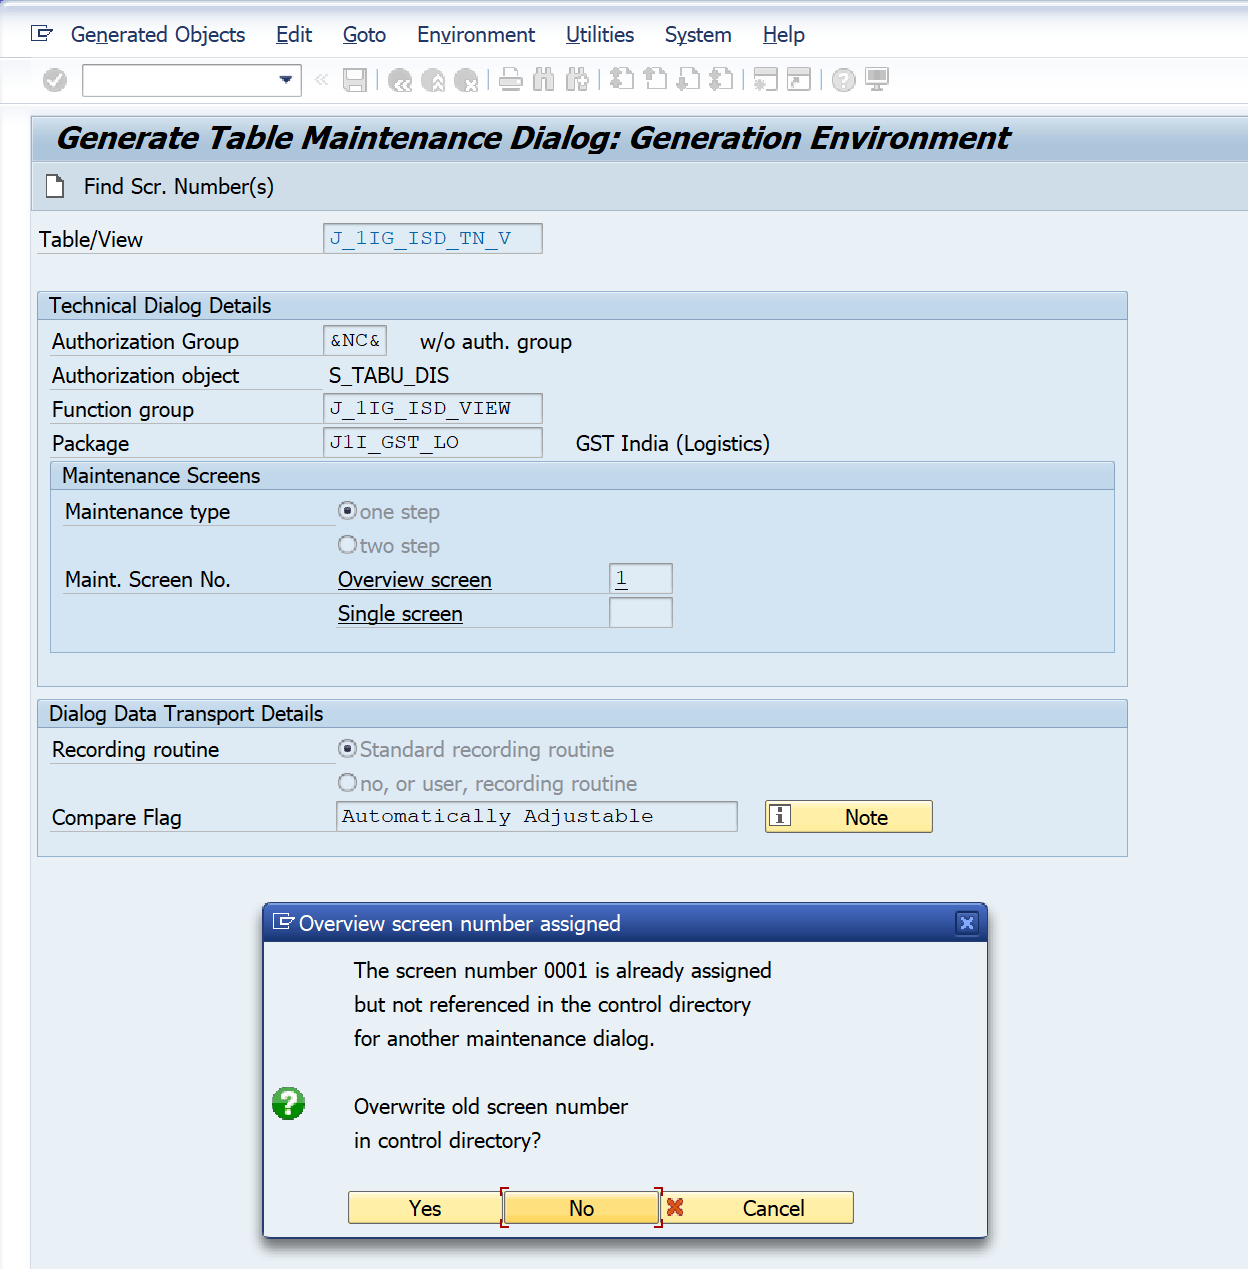Screen dimensions: 1248x1269
Task: Click the SAP menu icon left of Generated Objects
Action: click(x=42, y=34)
